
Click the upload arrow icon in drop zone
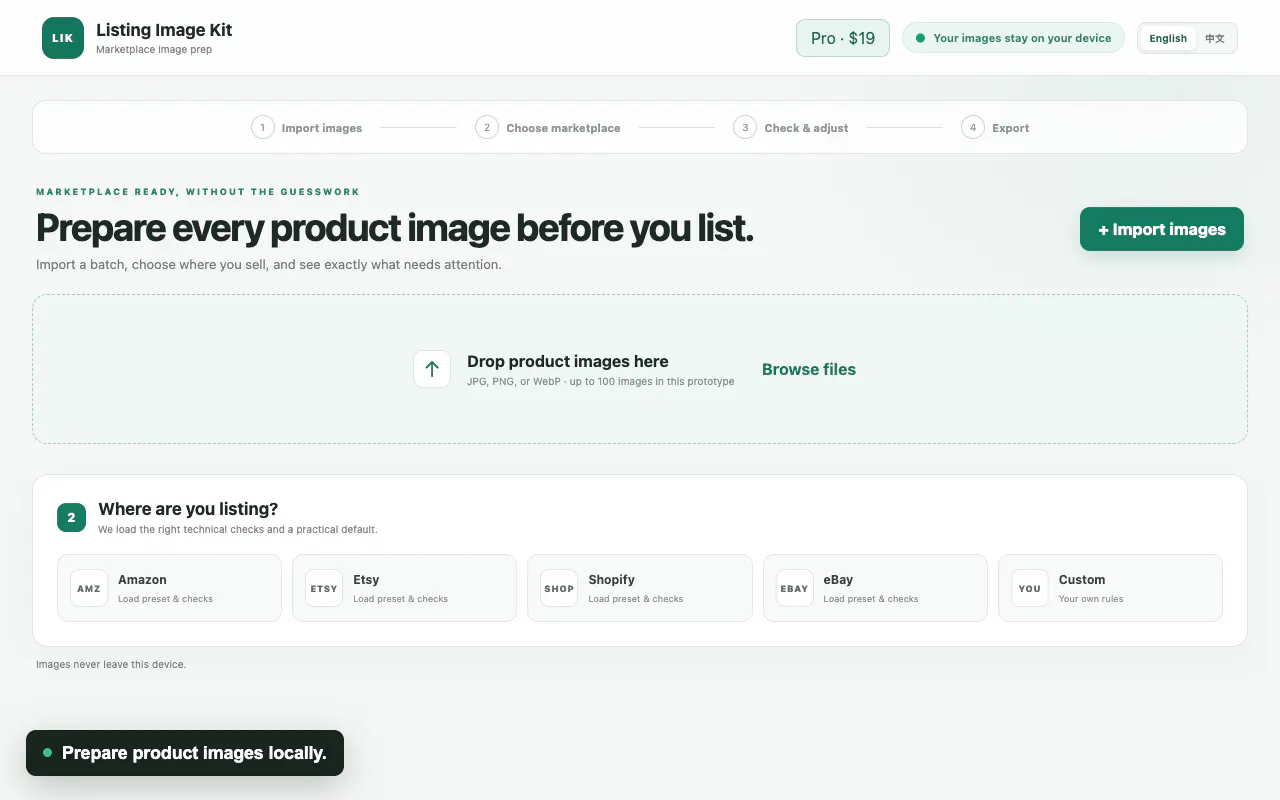pos(432,369)
